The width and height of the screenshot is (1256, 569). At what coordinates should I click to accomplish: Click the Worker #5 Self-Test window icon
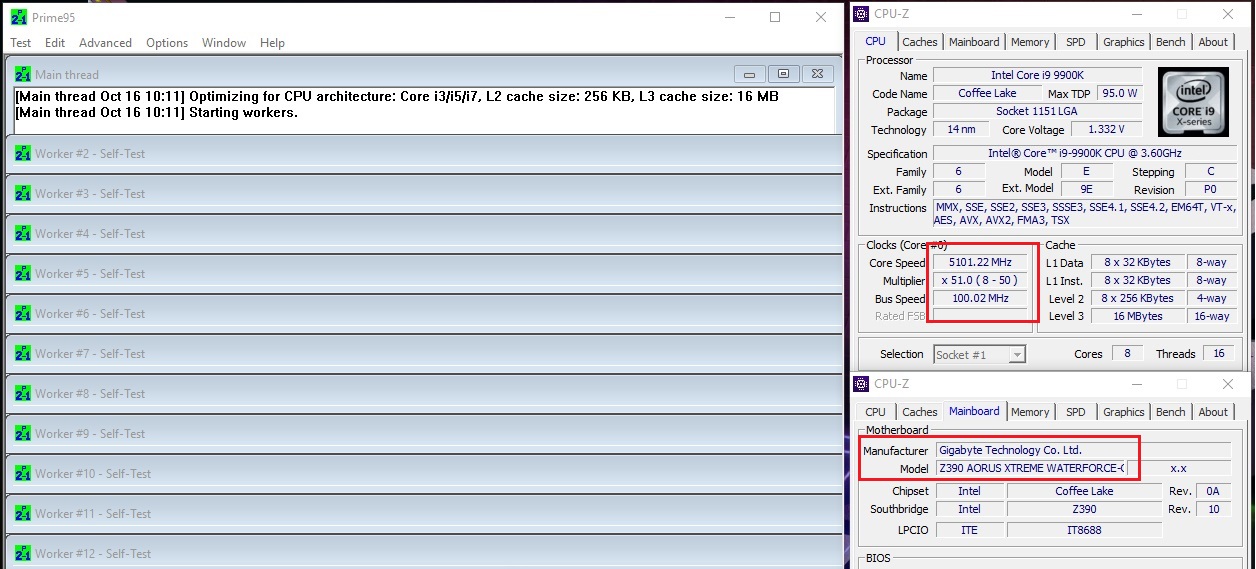[x=22, y=274]
